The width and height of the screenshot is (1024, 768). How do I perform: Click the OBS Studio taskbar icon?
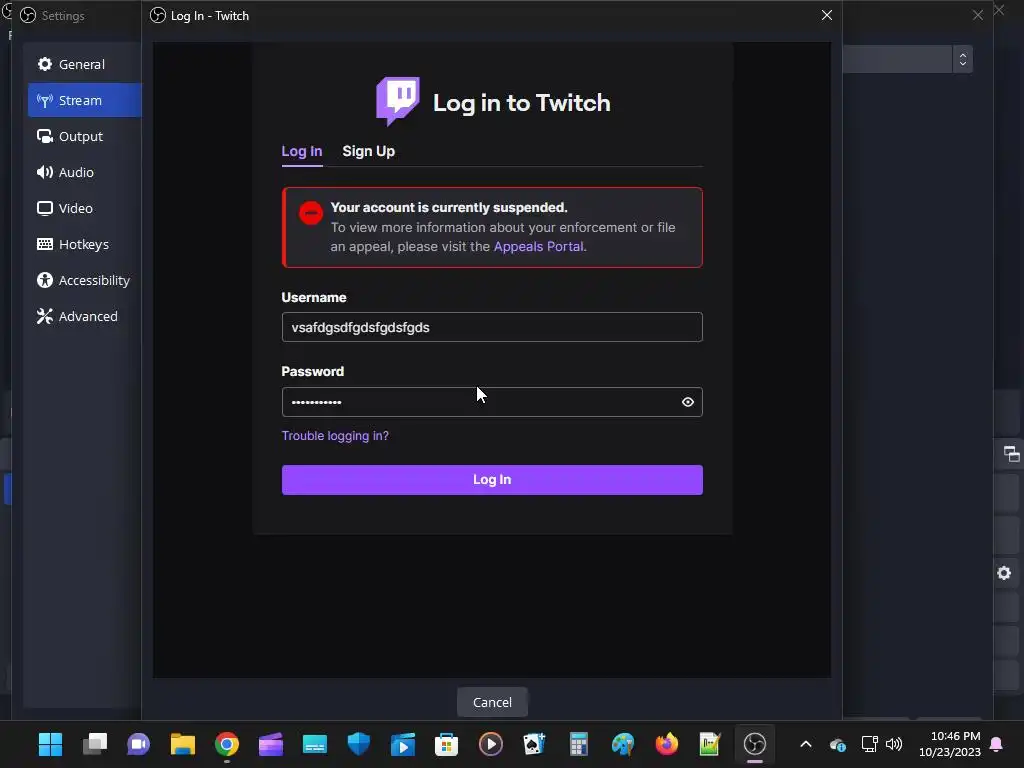(x=754, y=744)
